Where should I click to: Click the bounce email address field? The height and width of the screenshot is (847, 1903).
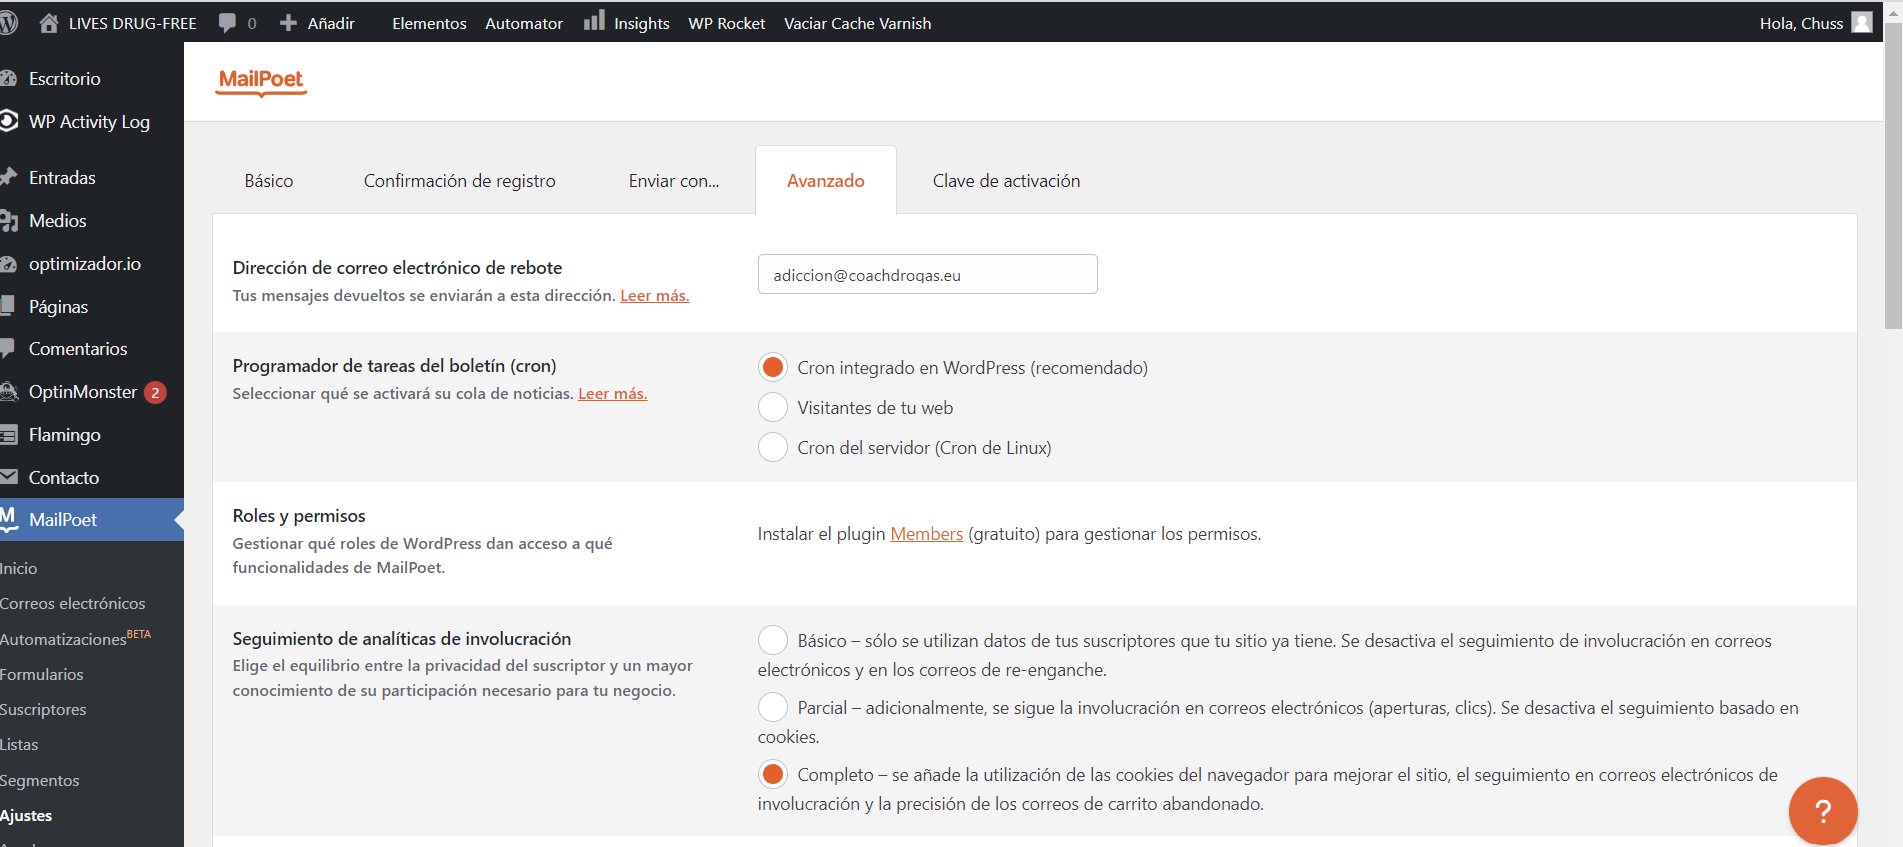pos(928,274)
